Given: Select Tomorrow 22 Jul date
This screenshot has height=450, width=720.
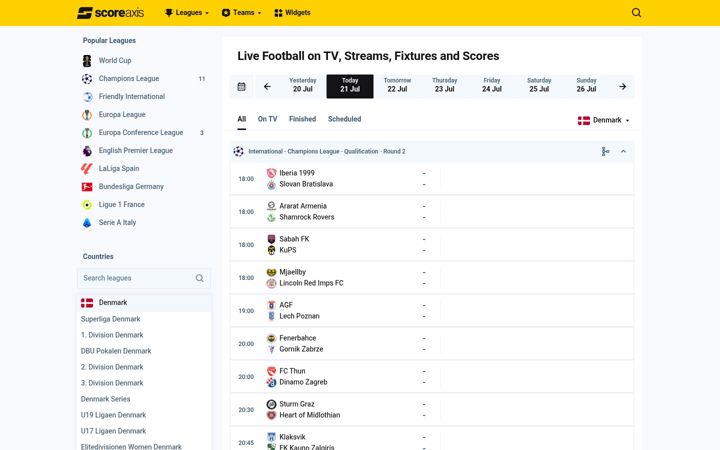Looking at the screenshot, I should point(397,86).
